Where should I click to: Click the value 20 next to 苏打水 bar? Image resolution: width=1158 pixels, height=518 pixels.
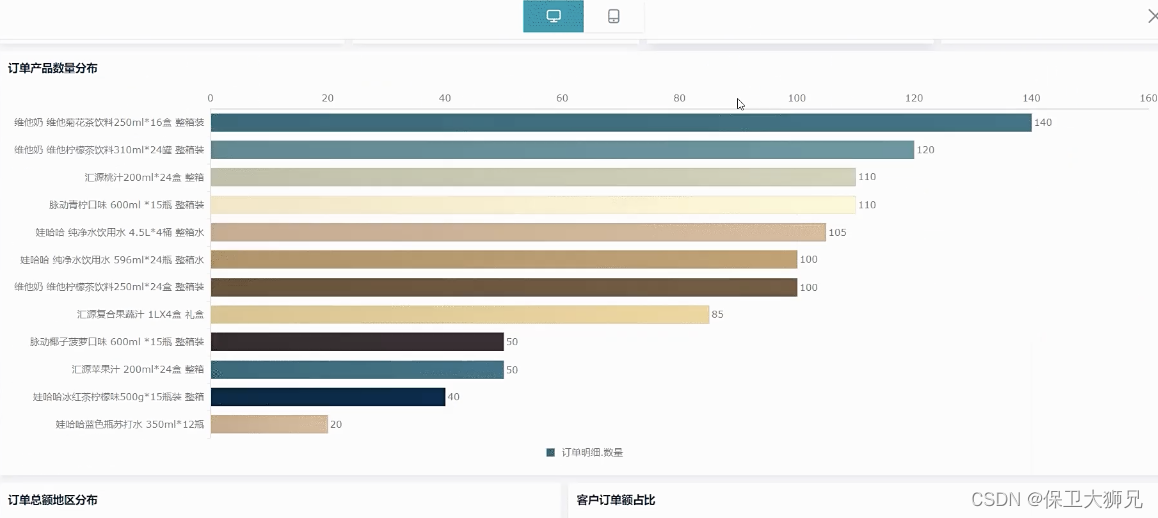(336, 424)
